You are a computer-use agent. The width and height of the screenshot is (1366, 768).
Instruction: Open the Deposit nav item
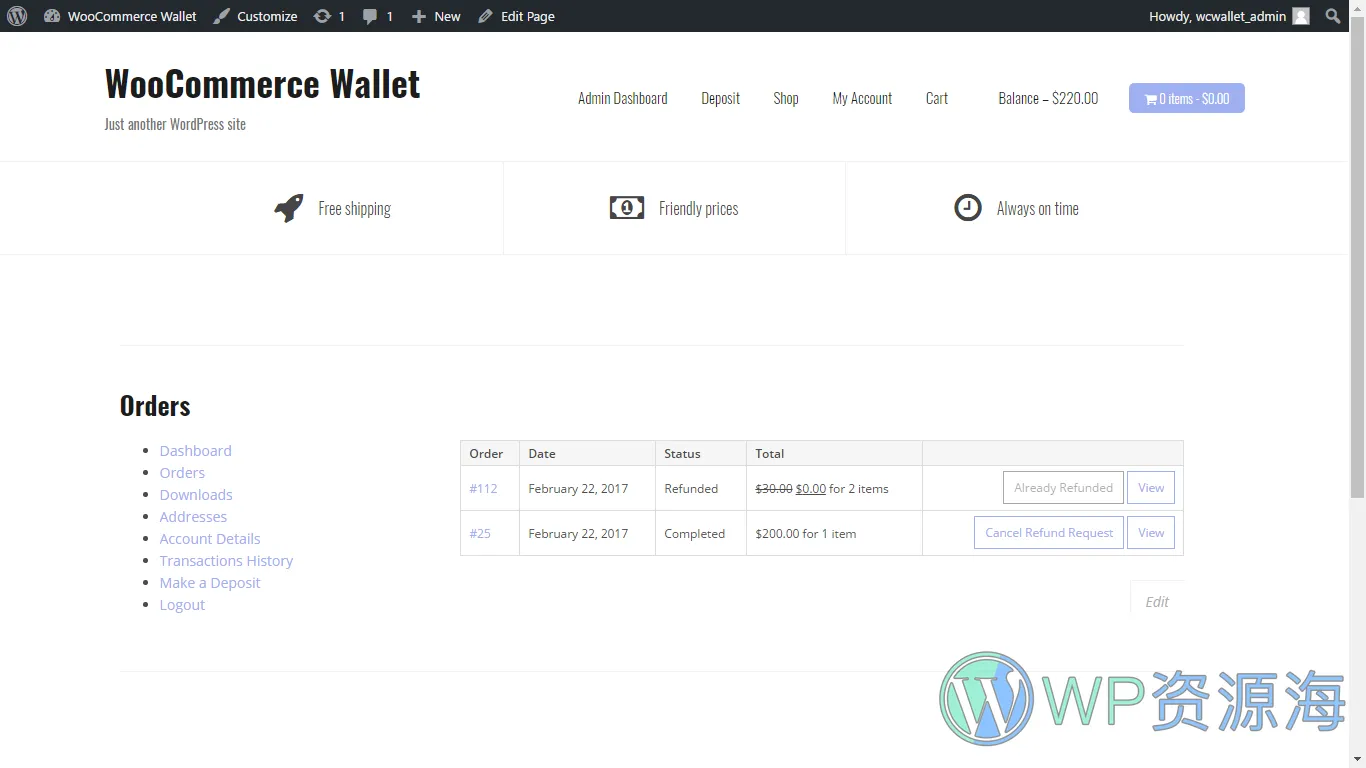click(x=720, y=98)
